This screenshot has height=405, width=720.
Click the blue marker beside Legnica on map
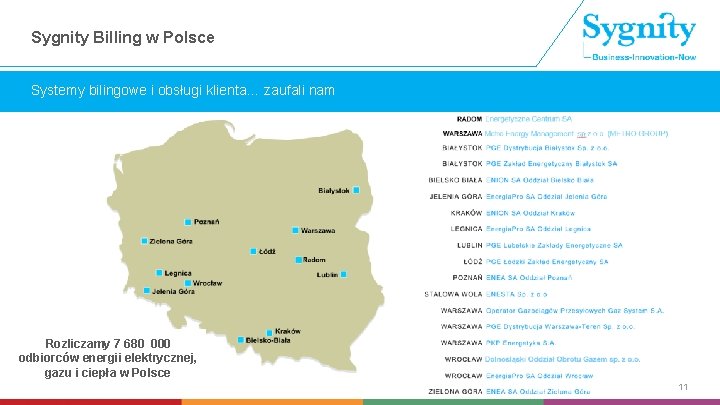point(159,273)
